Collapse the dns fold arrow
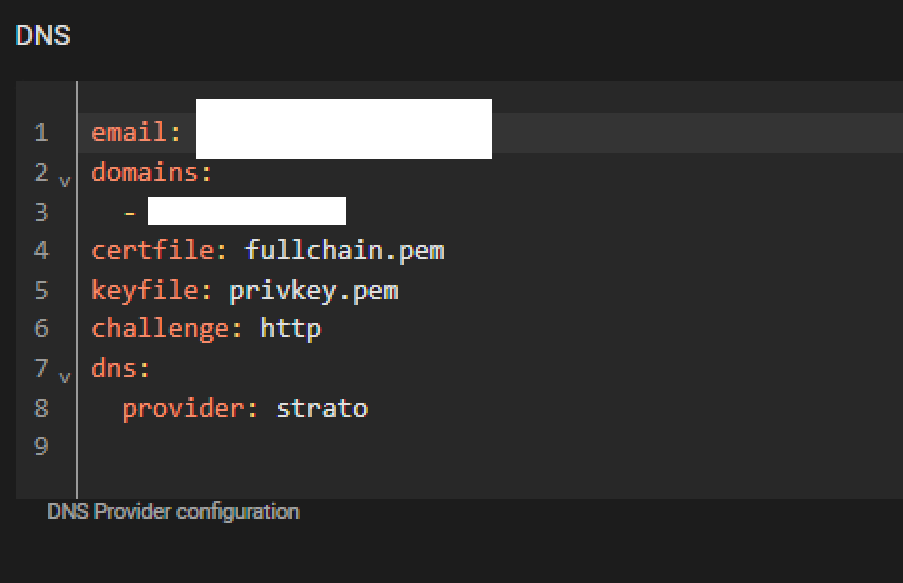Screen dimensions: 903x583 (x=64, y=377)
